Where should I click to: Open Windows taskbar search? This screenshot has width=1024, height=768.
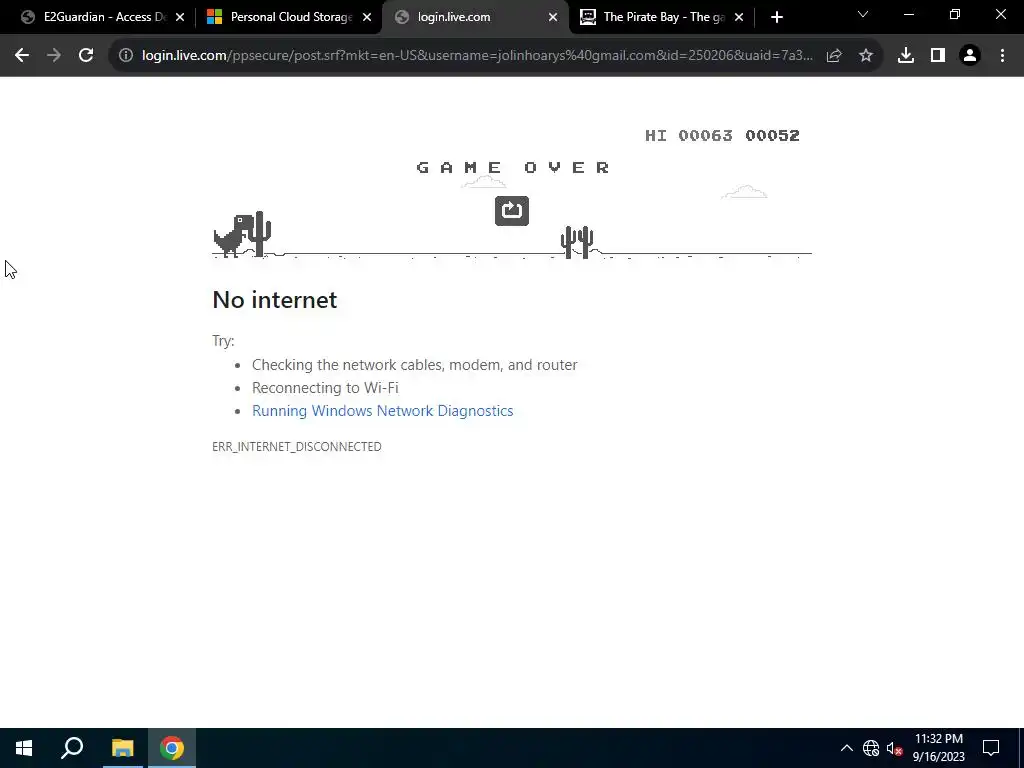click(72, 748)
